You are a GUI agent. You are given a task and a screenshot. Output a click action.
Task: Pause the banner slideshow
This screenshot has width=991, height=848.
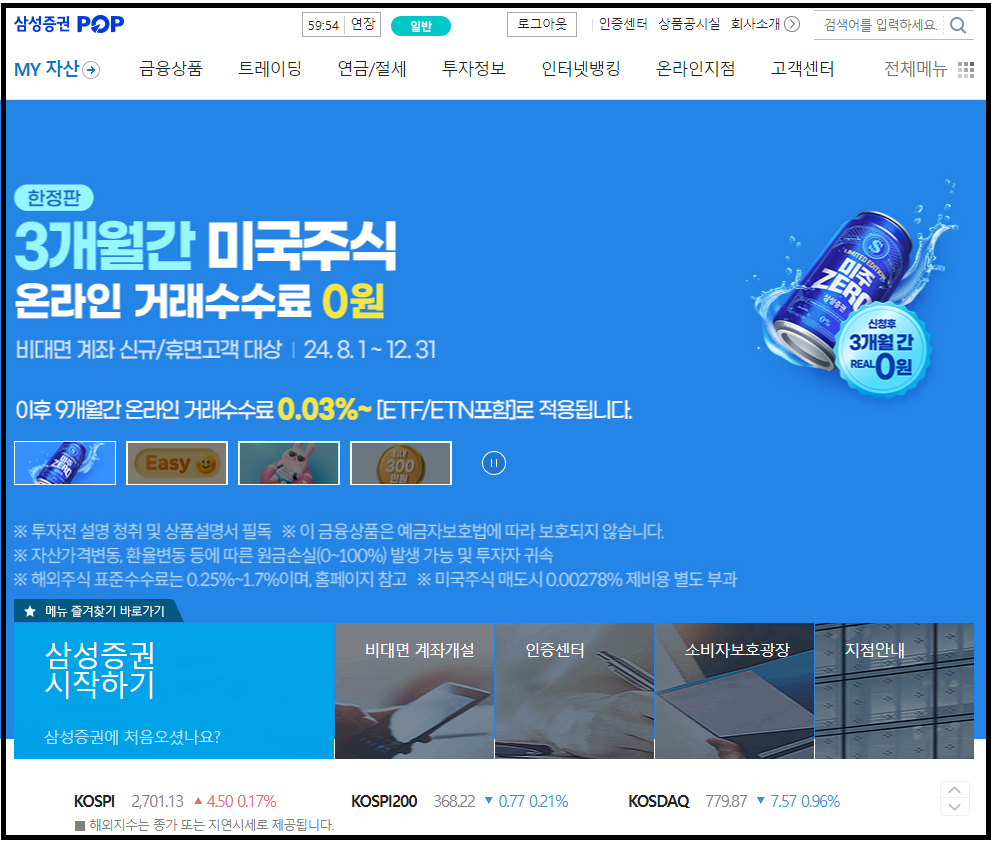[x=493, y=462]
